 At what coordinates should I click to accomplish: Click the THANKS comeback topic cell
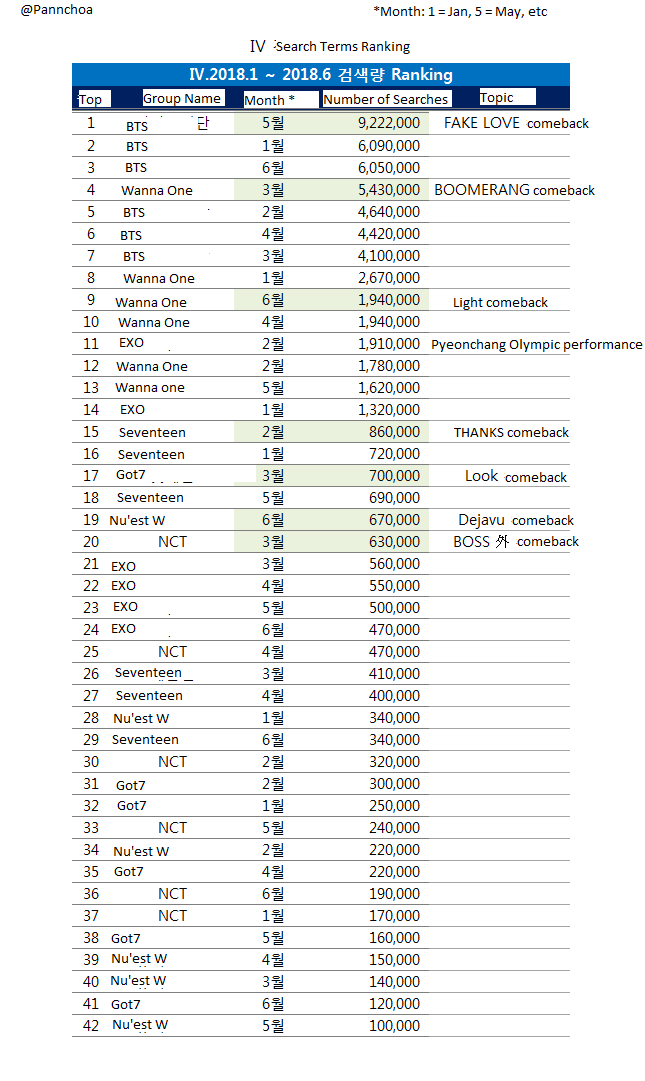point(511,432)
